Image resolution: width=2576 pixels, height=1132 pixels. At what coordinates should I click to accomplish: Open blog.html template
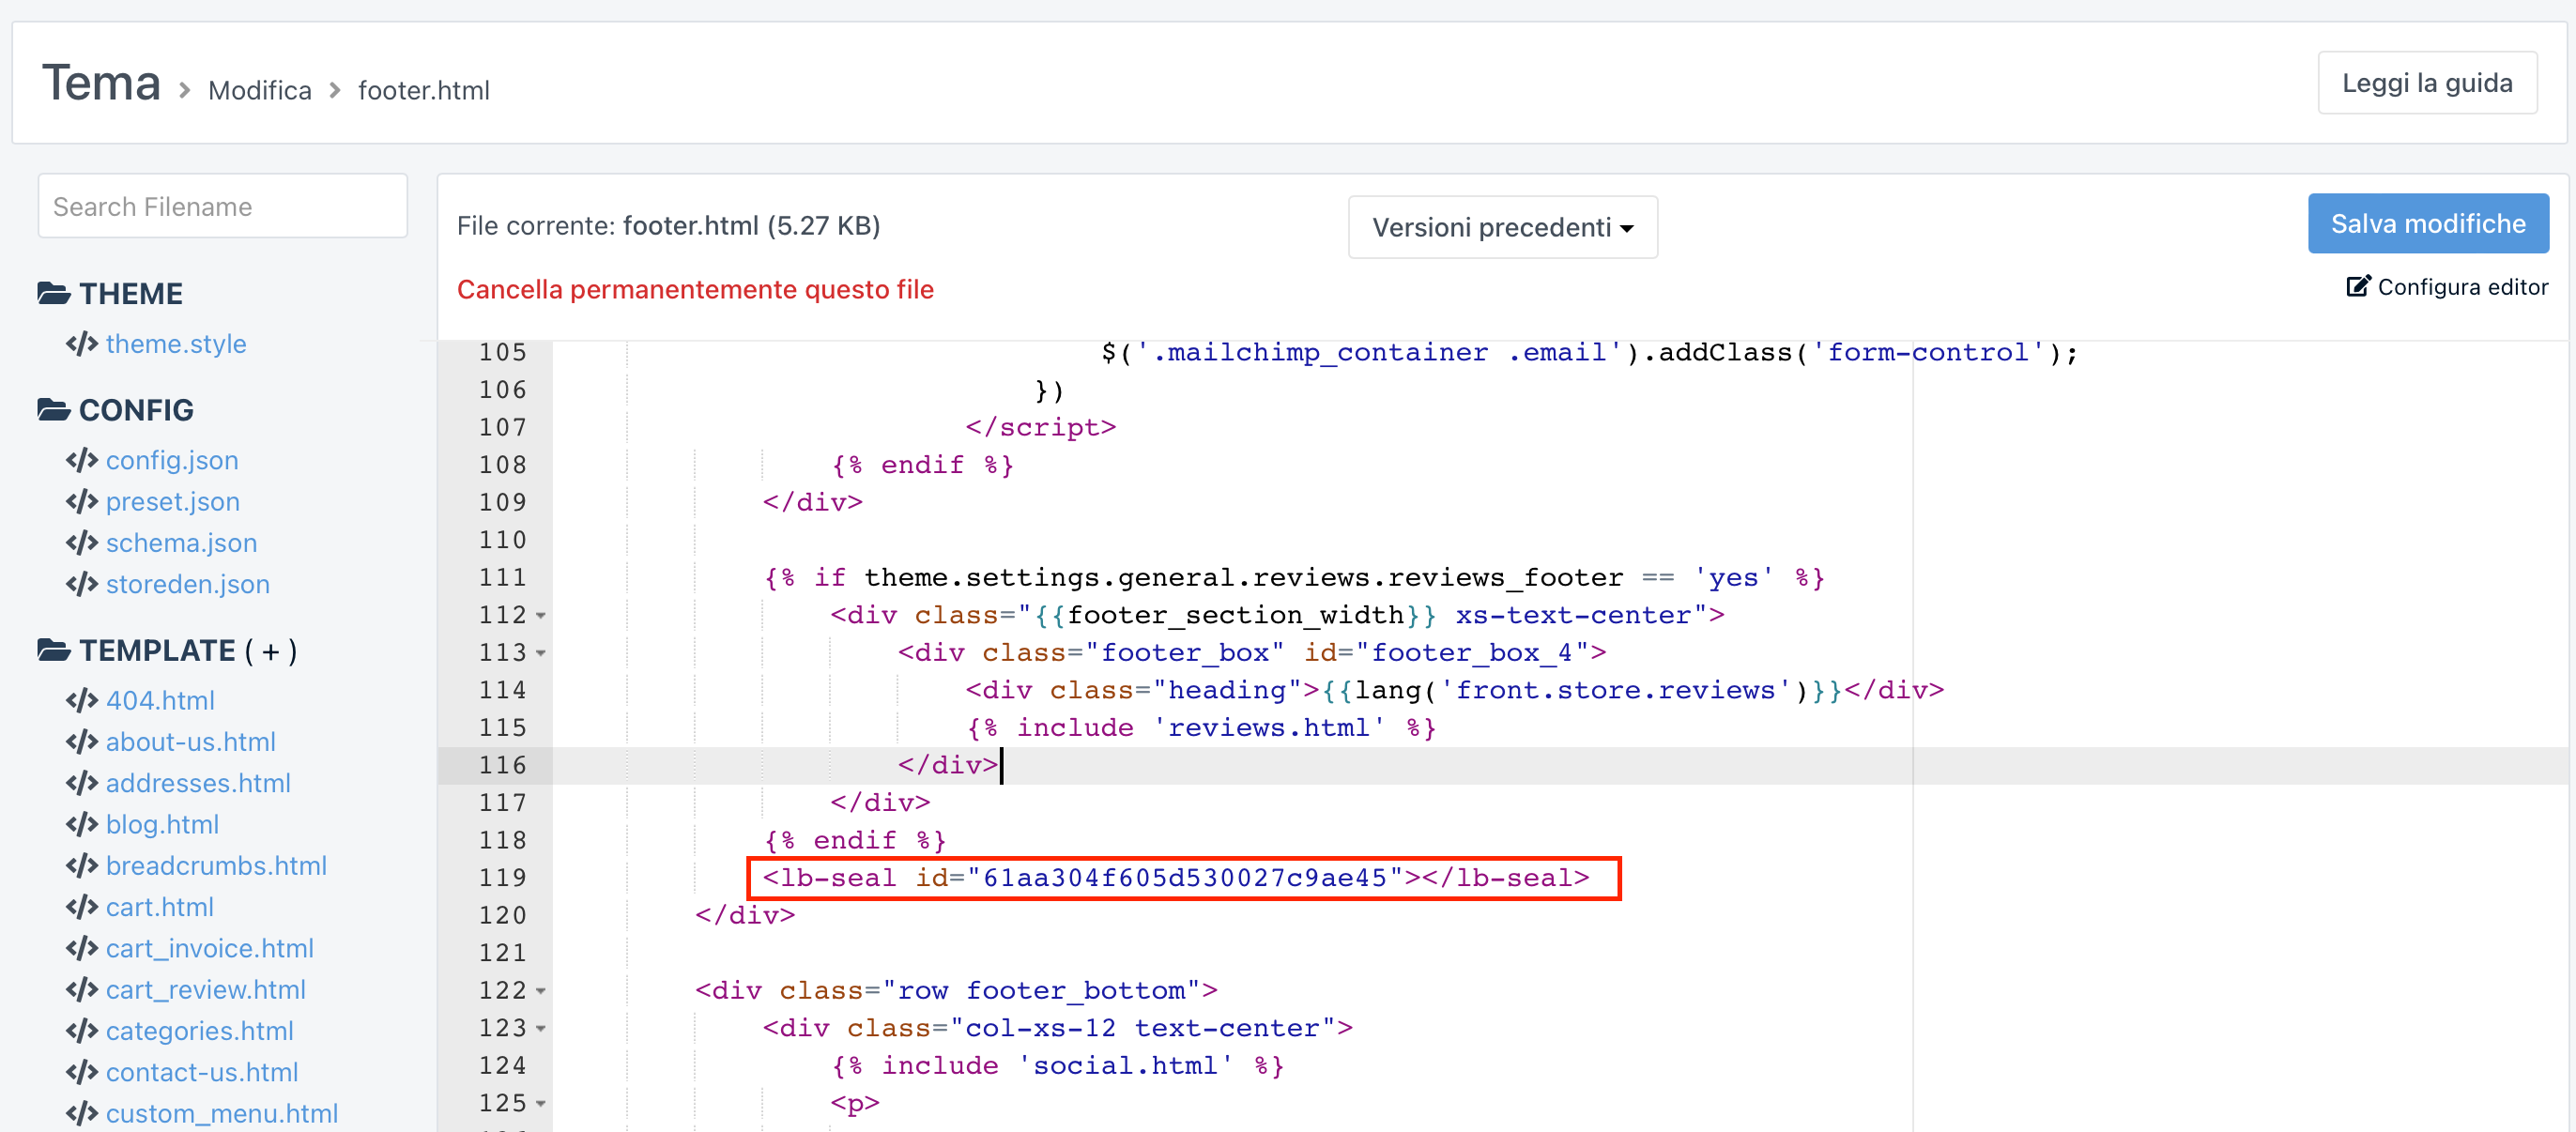[162, 824]
